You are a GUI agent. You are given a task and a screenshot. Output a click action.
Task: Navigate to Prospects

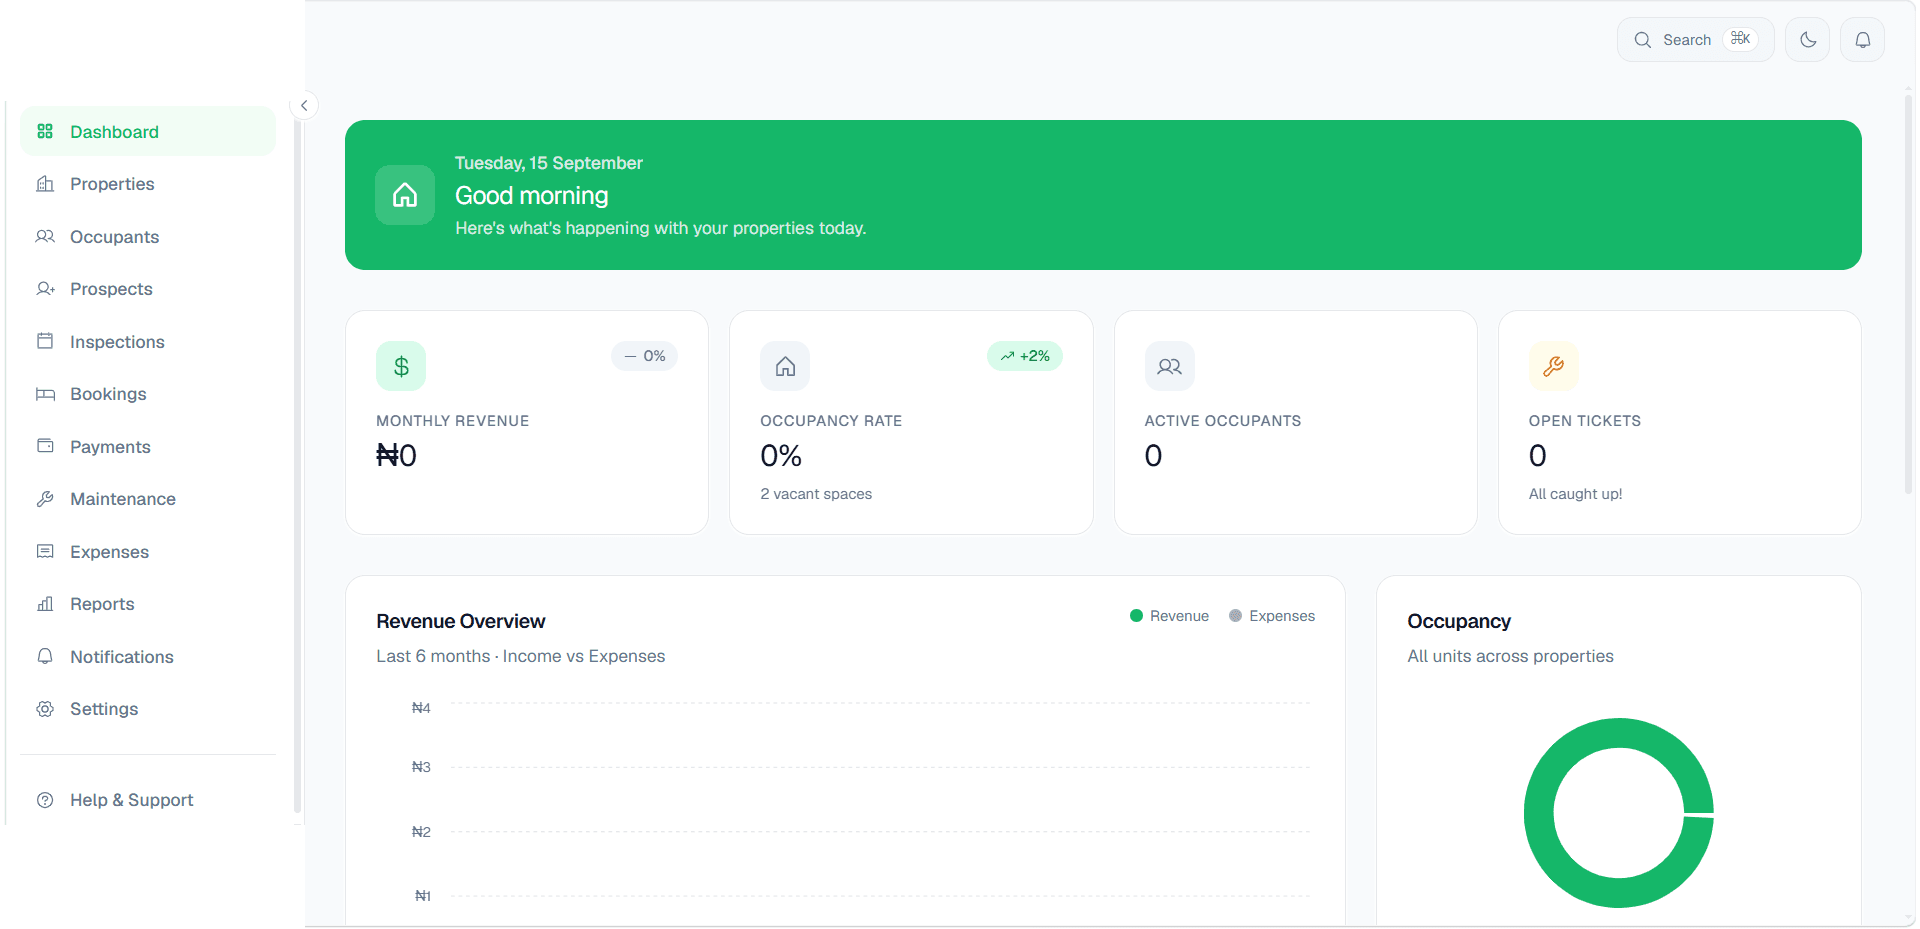pyautogui.click(x=148, y=289)
